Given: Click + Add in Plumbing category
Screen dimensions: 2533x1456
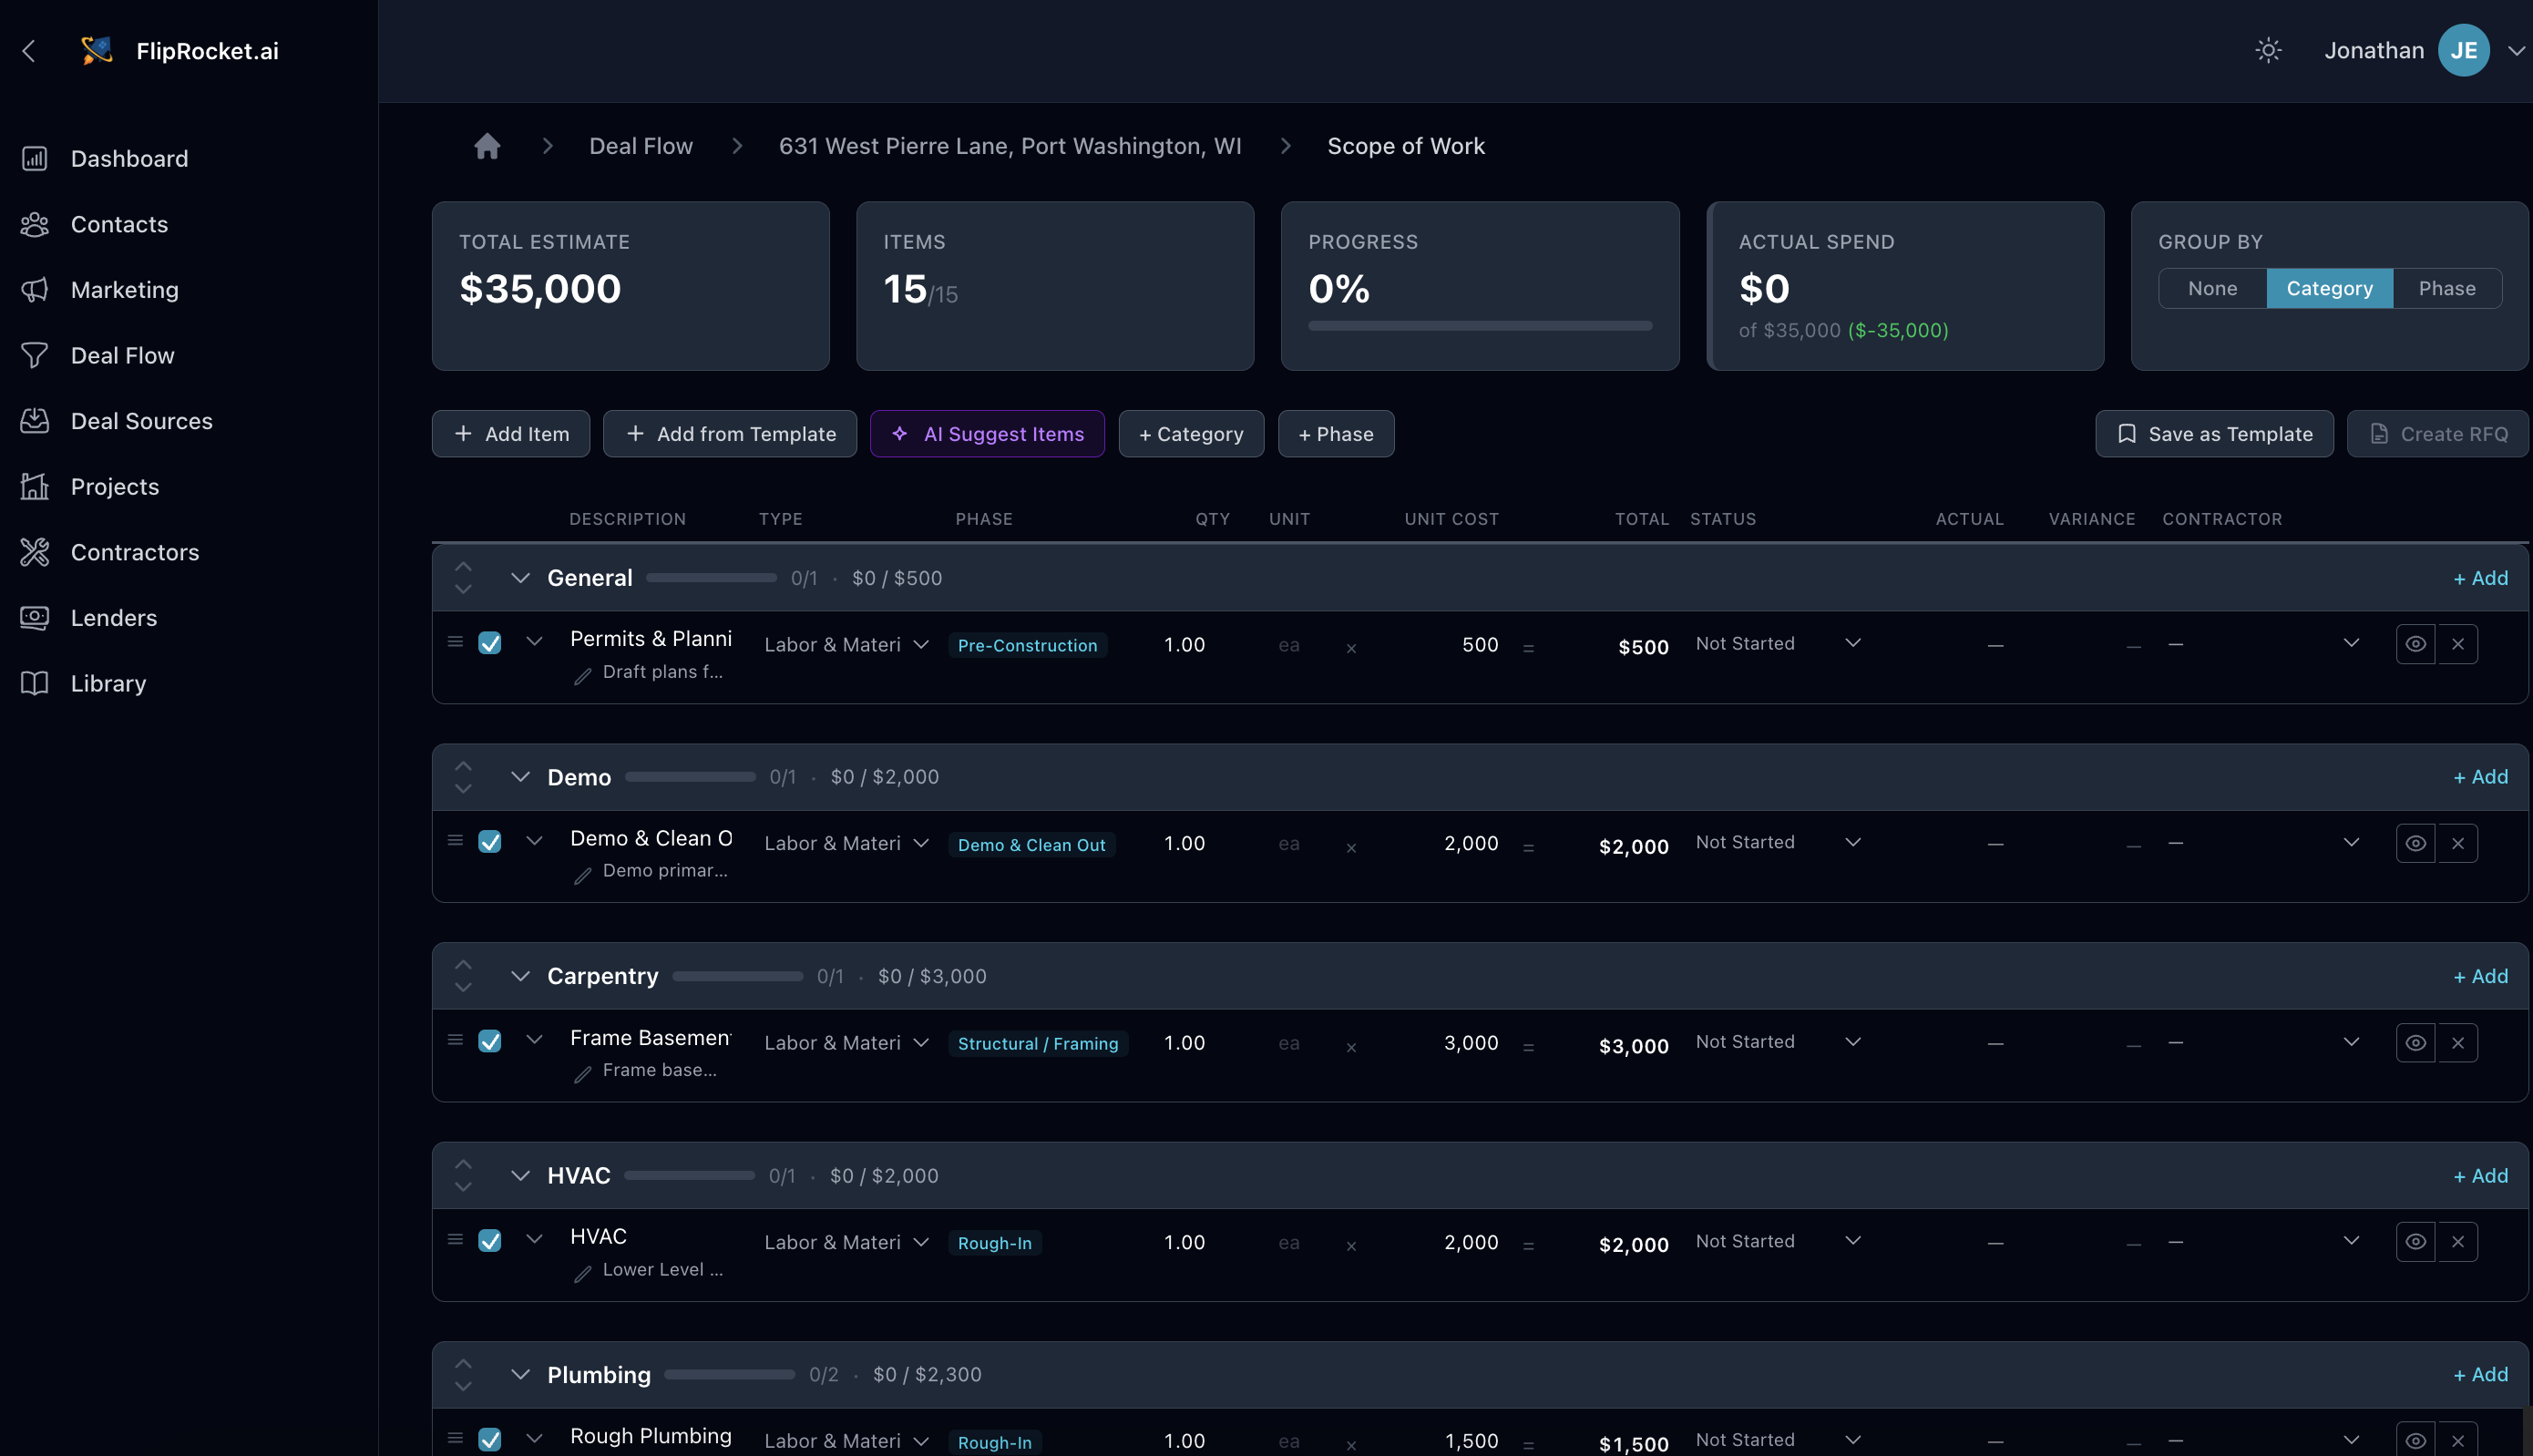Looking at the screenshot, I should pos(2480,1374).
